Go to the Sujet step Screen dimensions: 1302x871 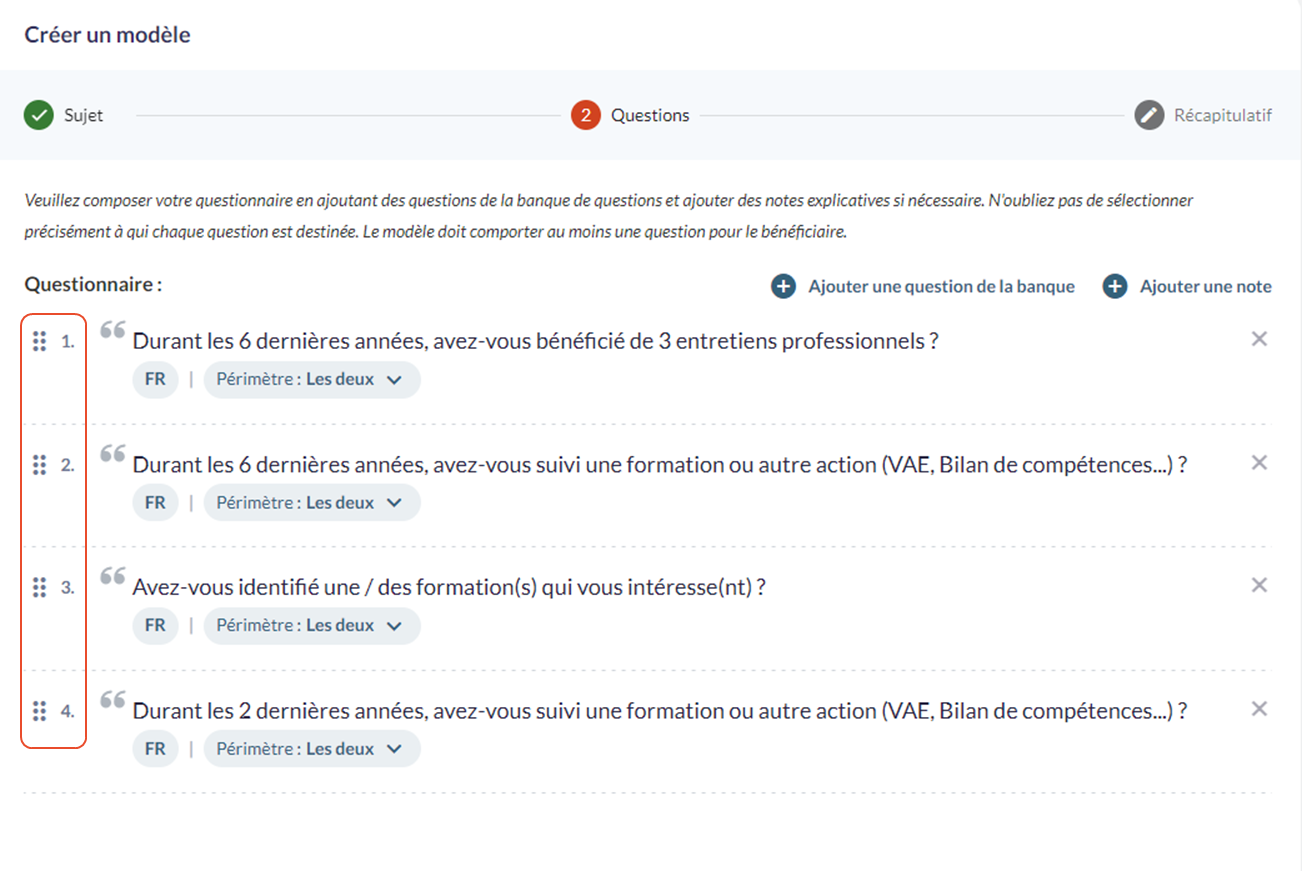pos(64,115)
